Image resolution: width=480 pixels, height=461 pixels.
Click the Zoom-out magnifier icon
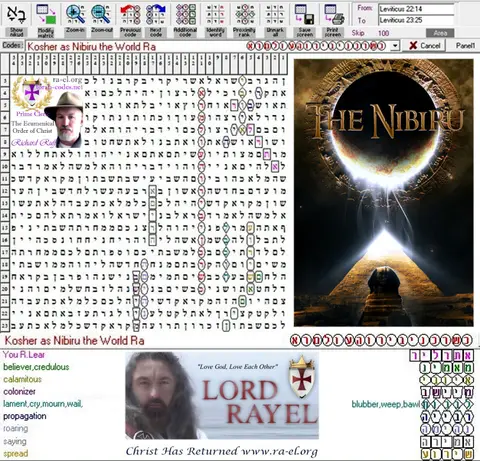101,14
